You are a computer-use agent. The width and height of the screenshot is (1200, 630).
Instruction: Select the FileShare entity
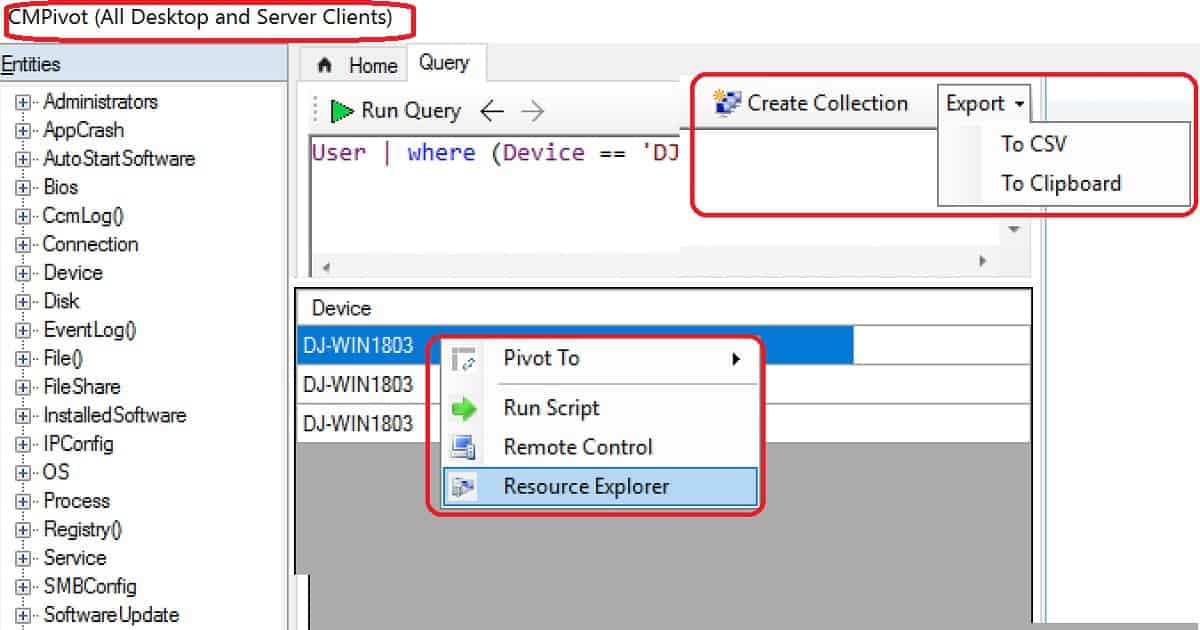pos(82,387)
